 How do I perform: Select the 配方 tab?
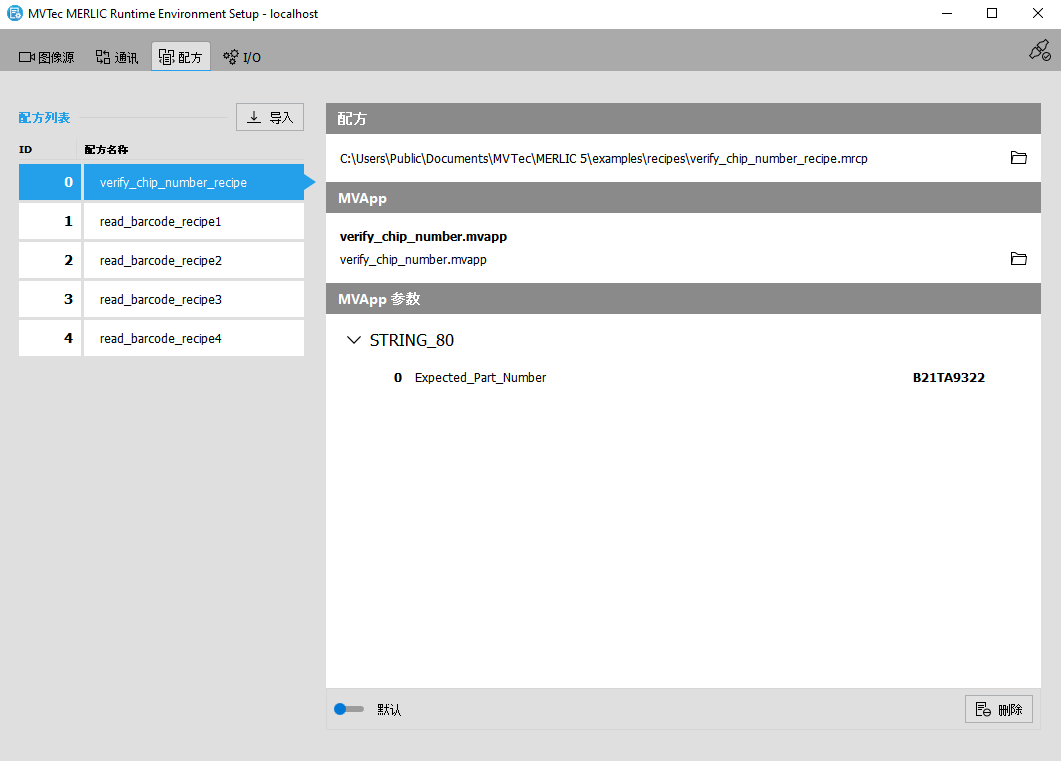[181, 57]
